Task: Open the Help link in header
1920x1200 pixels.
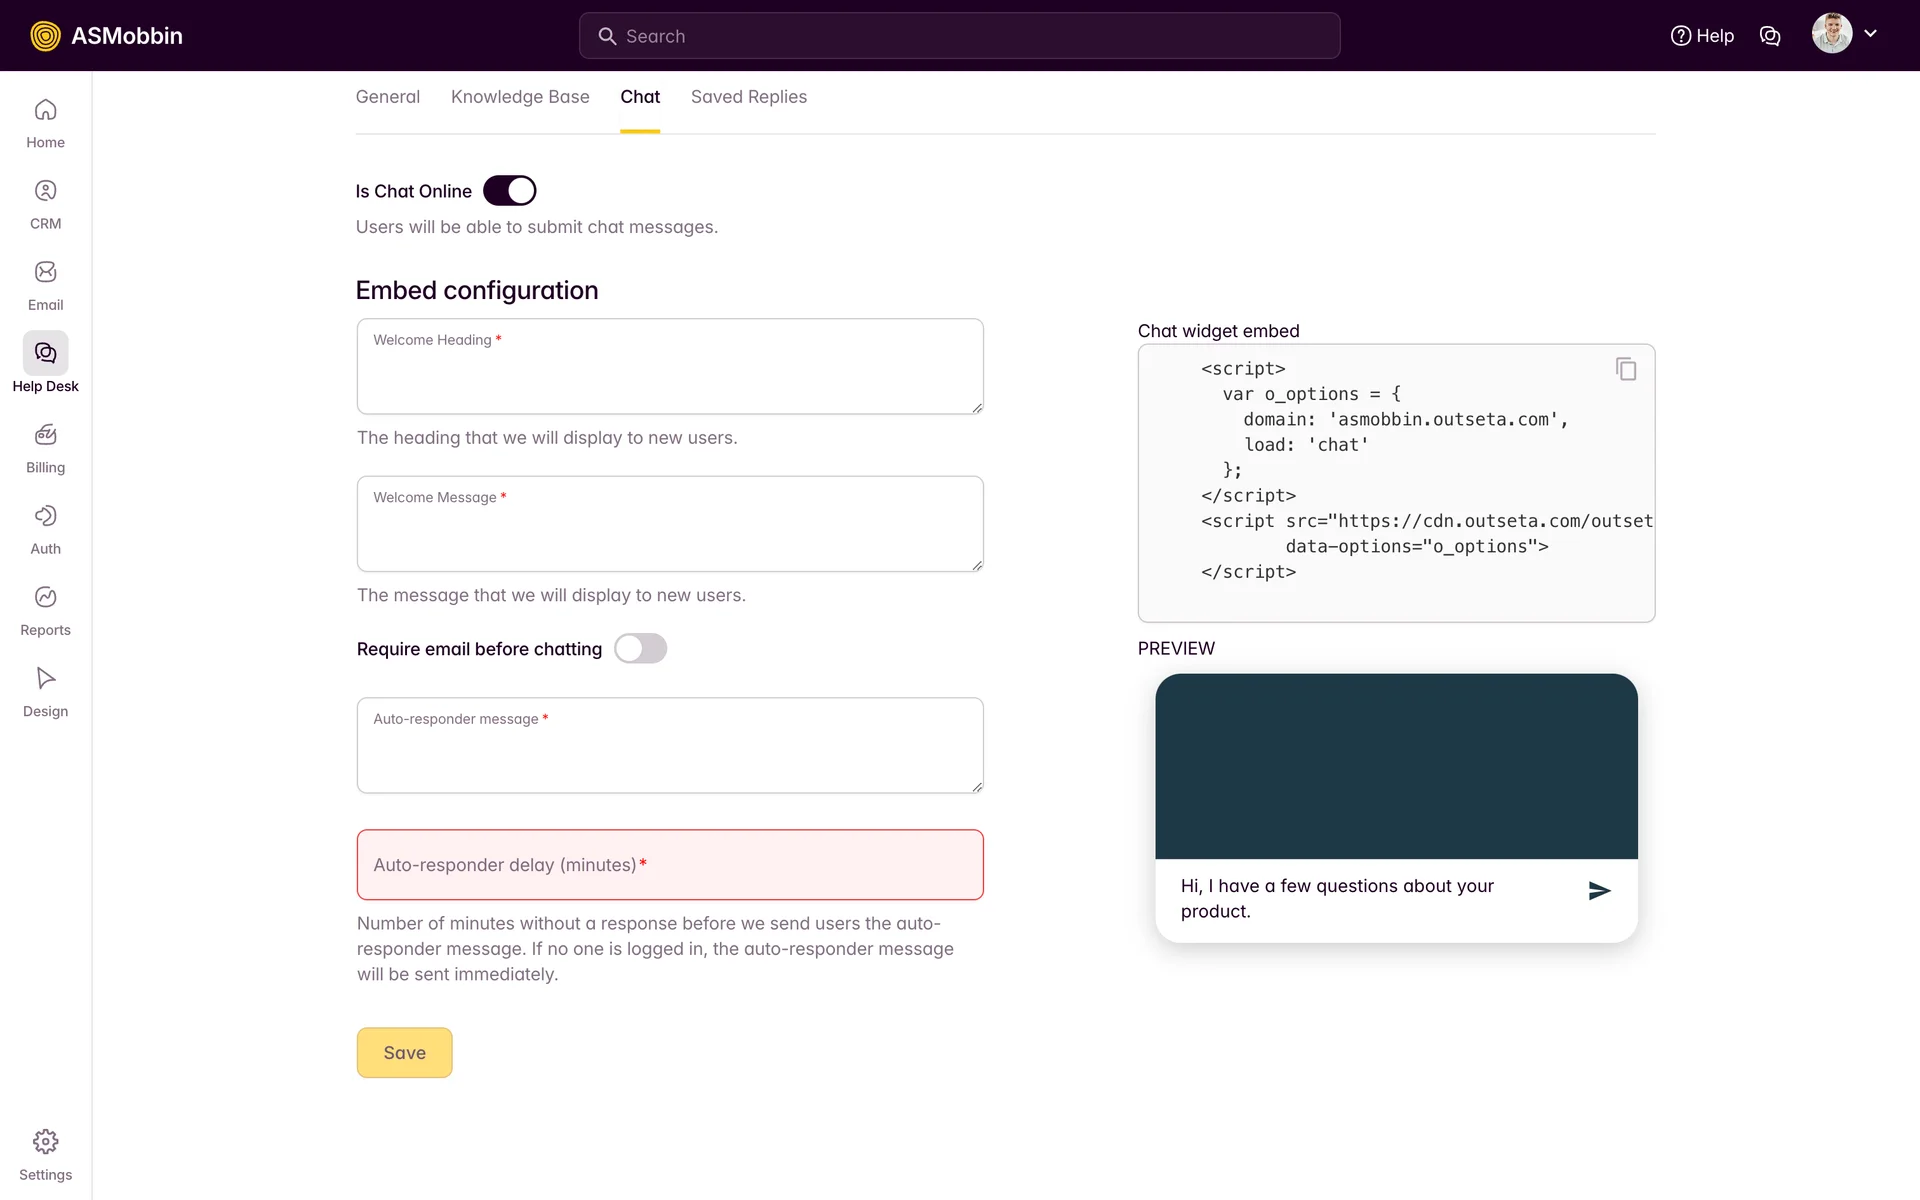Action: click(x=1702, y=36)
